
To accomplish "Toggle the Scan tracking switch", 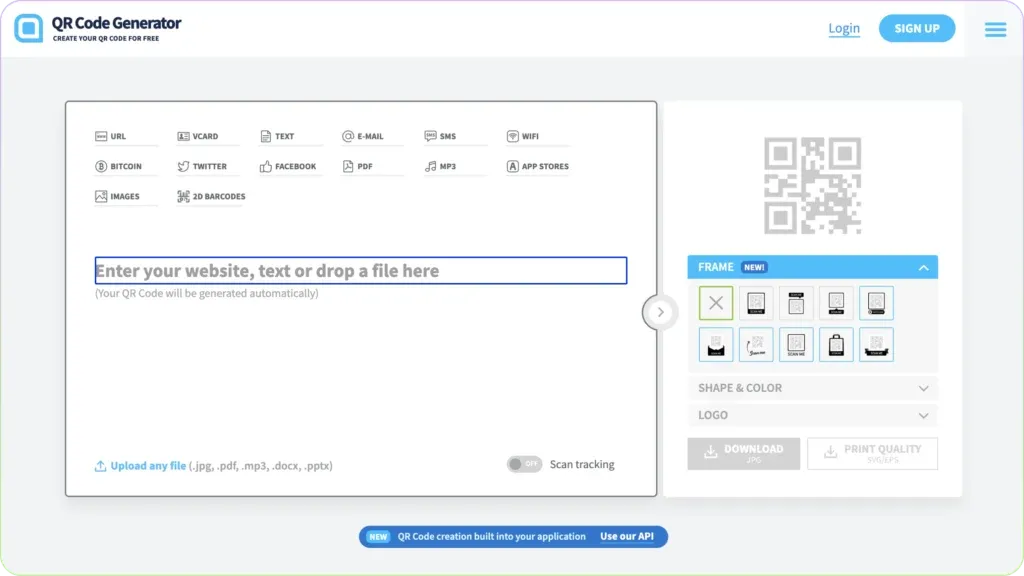I will click(x=524, y=464).
